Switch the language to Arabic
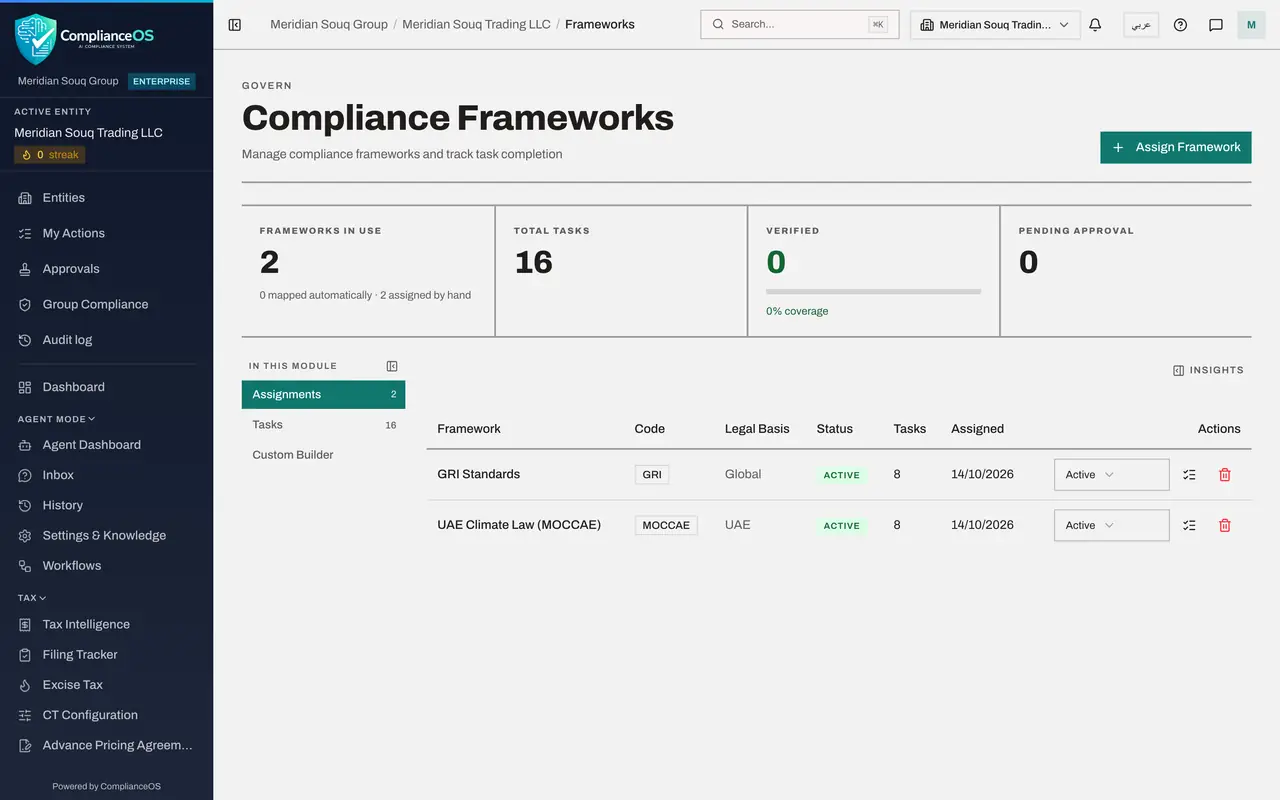 tap(1141, 25)
